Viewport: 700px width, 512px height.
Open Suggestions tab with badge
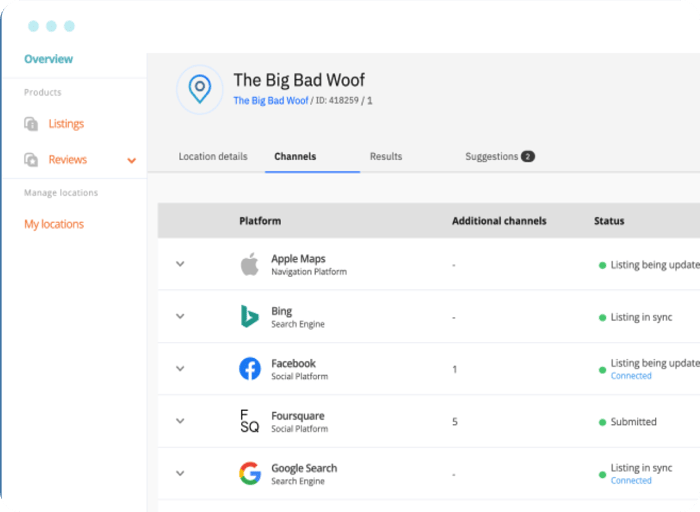[x=500, y=157]
